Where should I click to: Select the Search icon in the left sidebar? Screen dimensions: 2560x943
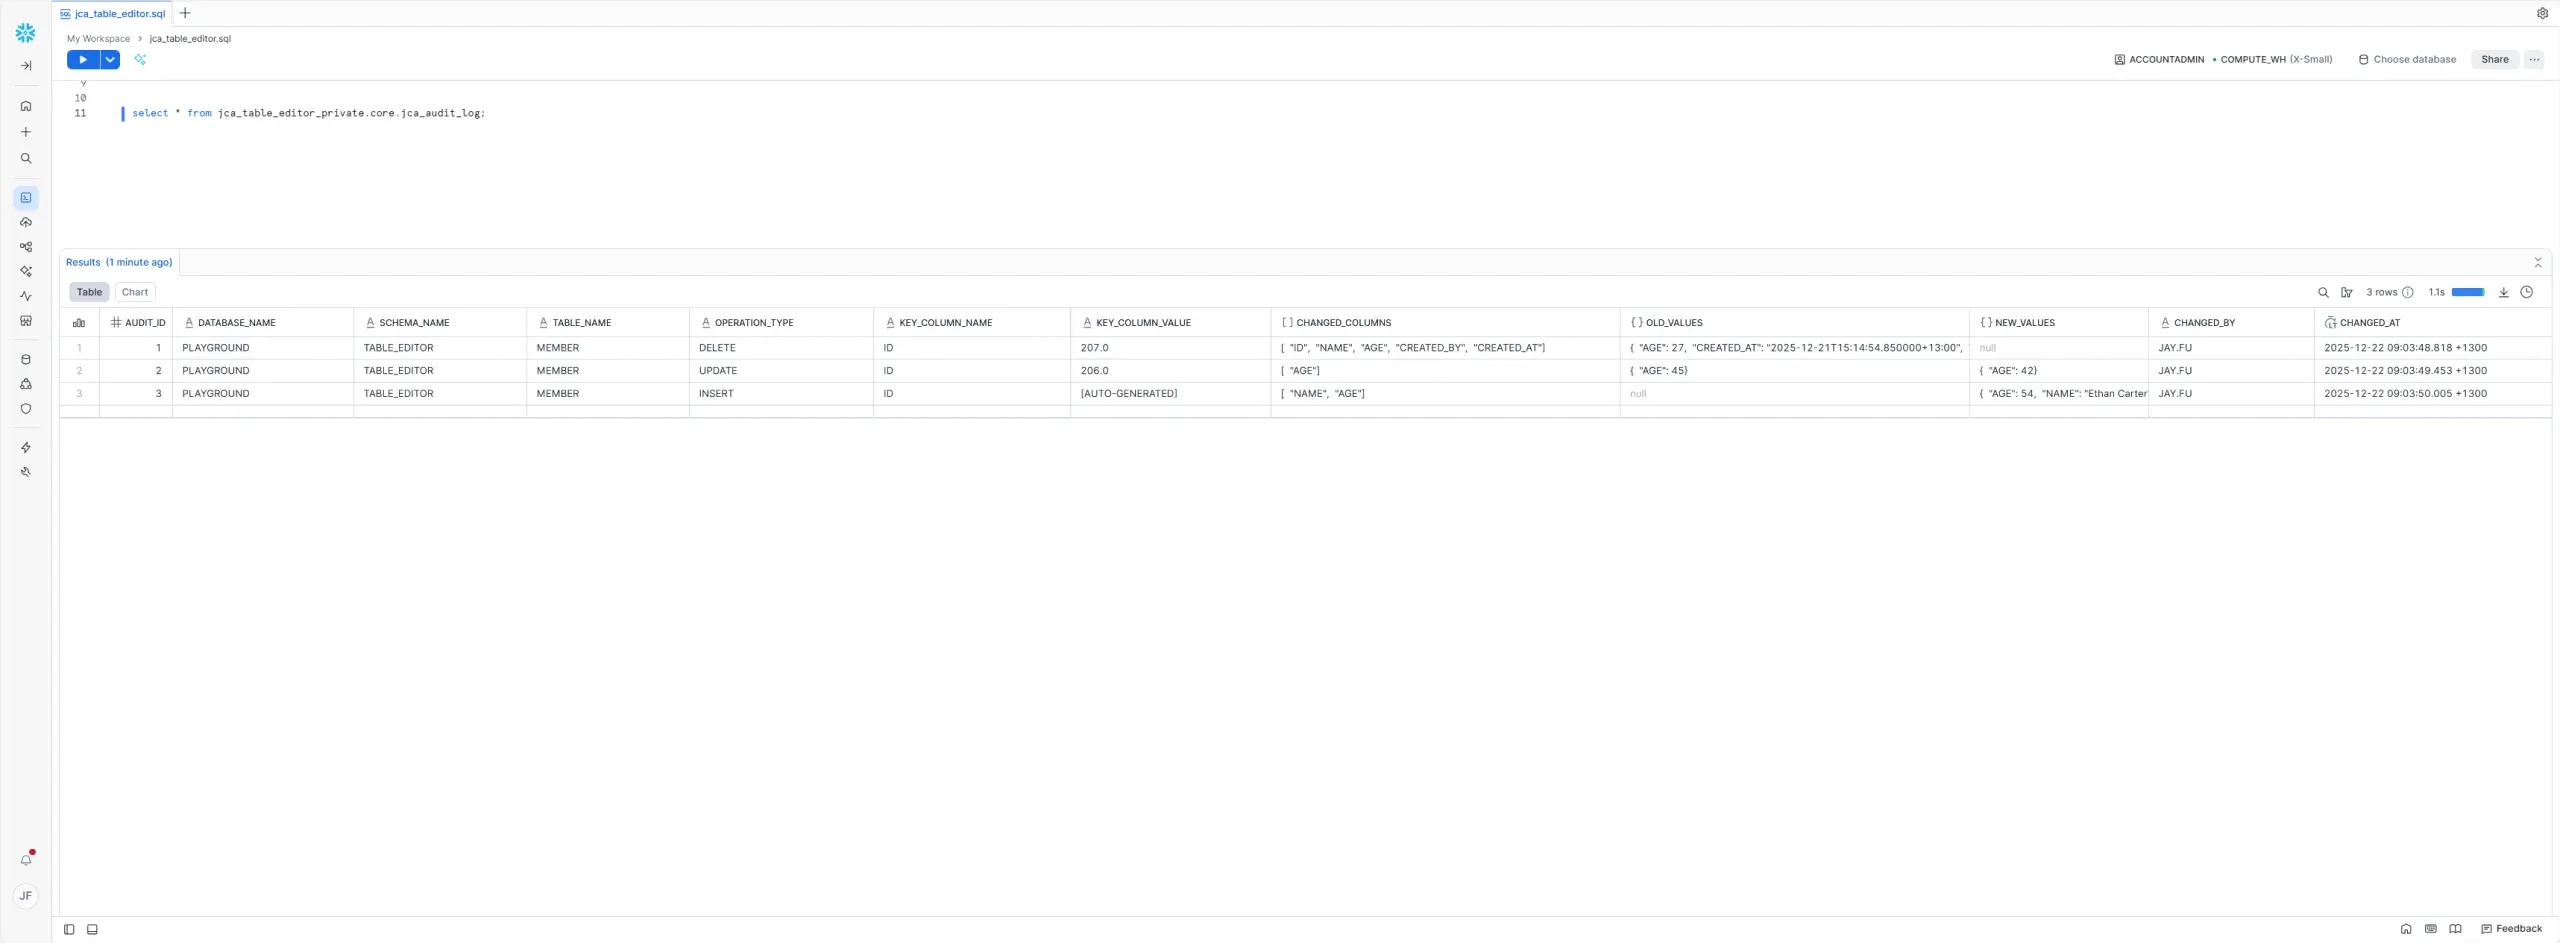click(x=25, y=158)
